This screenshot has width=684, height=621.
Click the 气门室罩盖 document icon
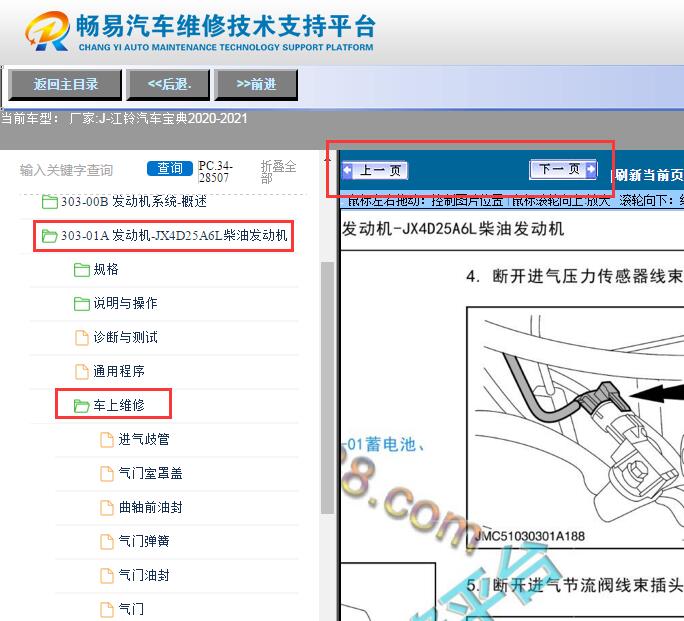point(107,474)
